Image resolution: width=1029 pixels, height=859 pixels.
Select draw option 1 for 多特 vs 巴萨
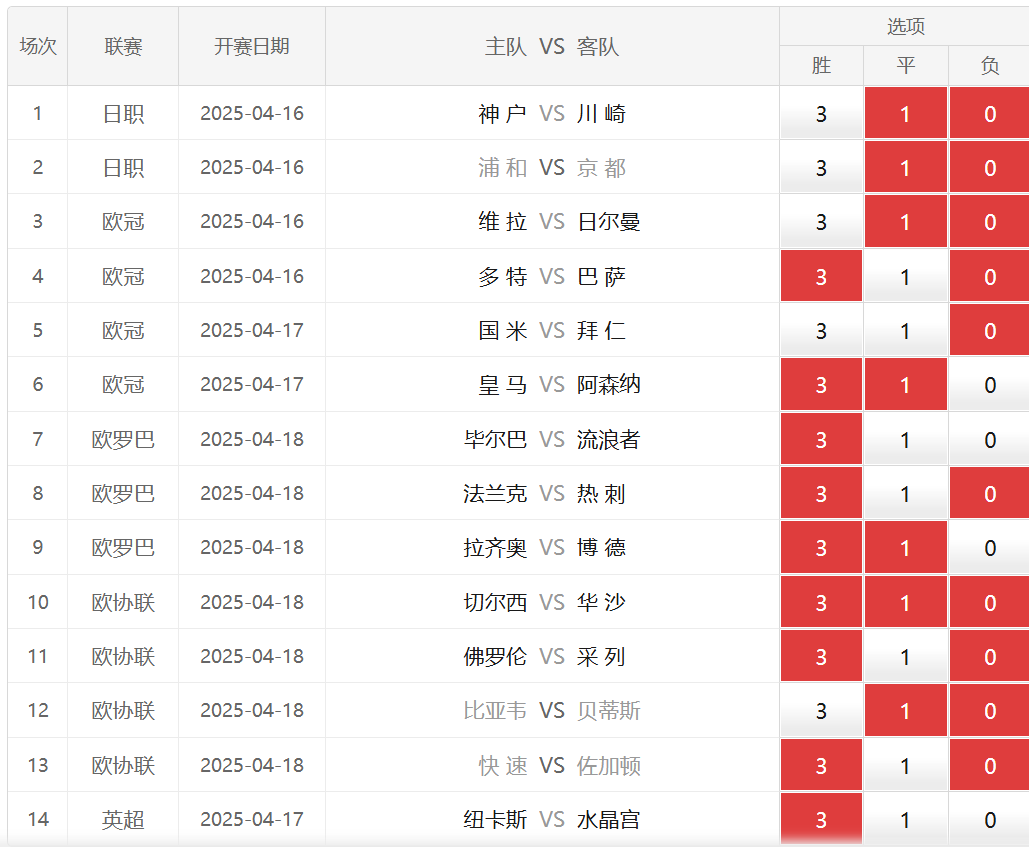(906, 276)
